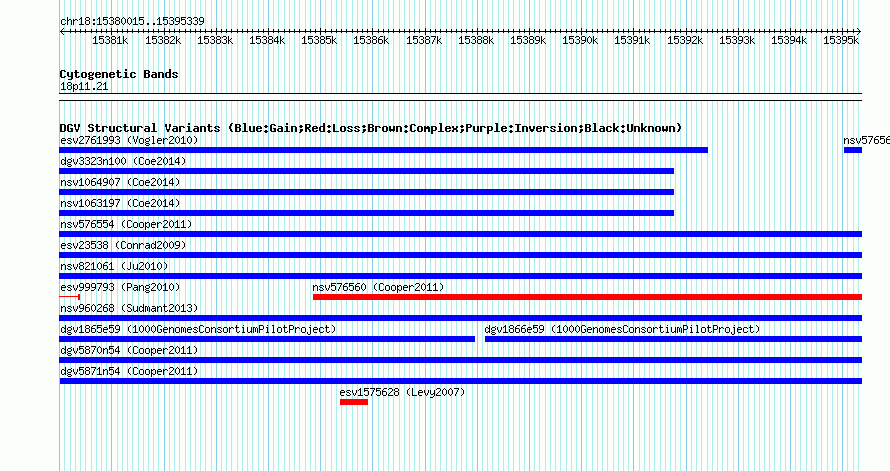Click the 15395k ruler position
Viewport: 890px width, 471px height.
click(841, 40)
